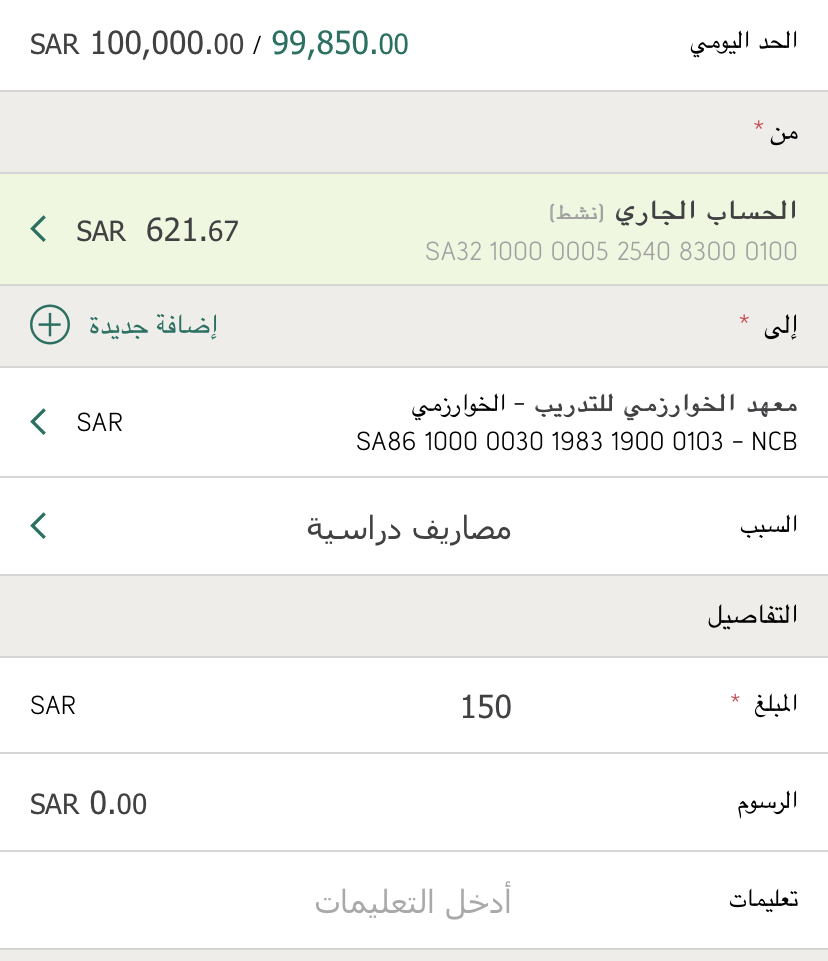Tap the معهد الخوارزمي للتدريب beneficiary name

pyautogui.click(x=604, y=405)
